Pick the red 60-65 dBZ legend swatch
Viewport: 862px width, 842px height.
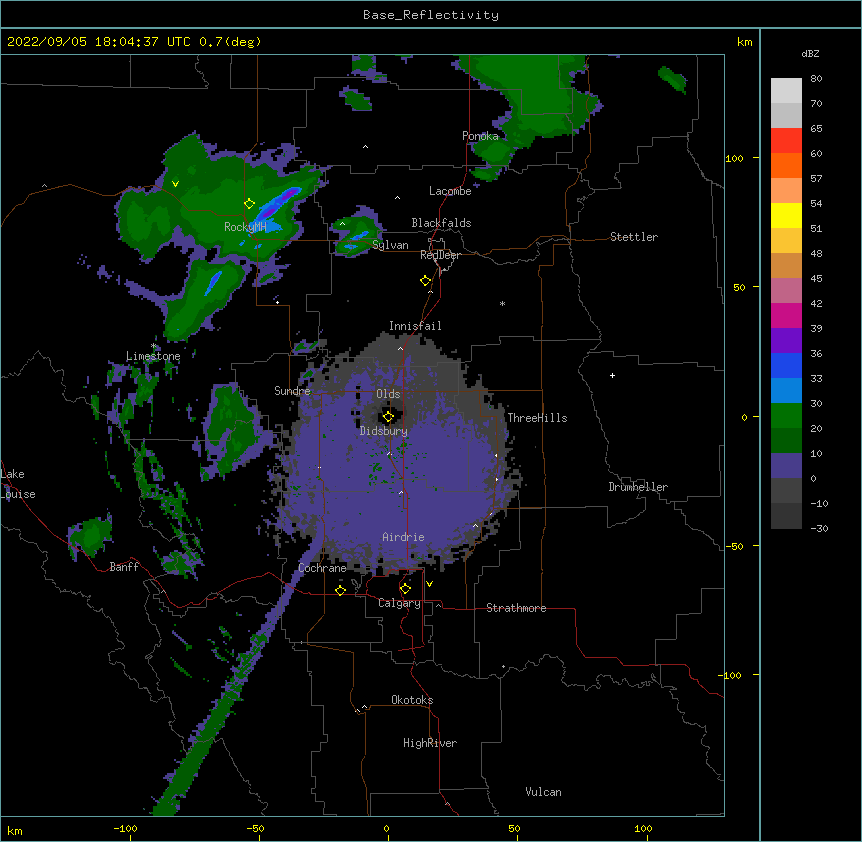click(x=786, y=141)
